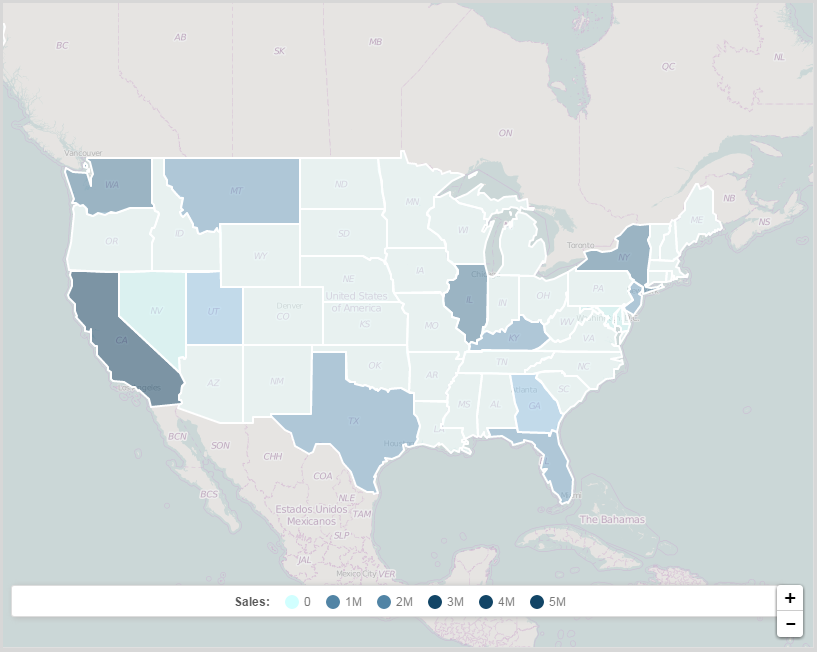Click the Wyoming state region

click(260, 256)
